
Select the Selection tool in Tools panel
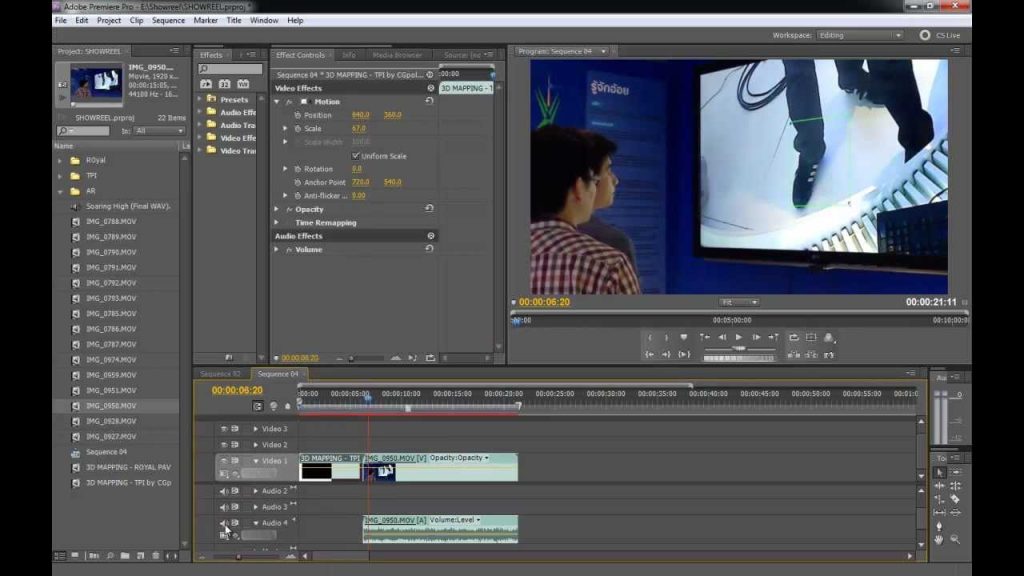[x=940, y=472]
